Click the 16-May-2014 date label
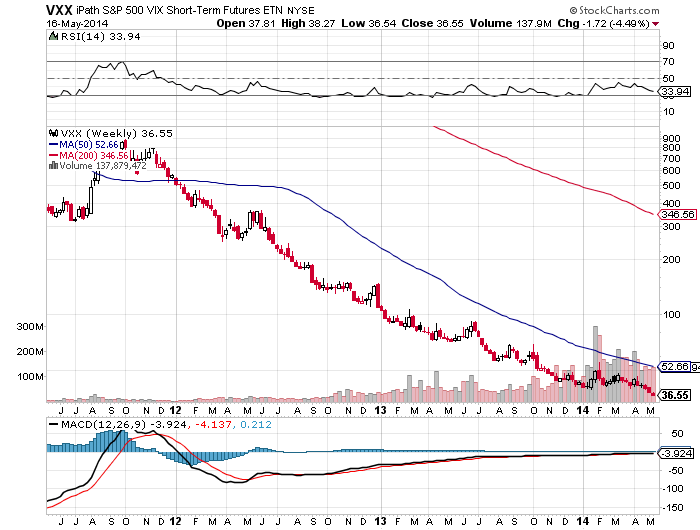700x530 pixels. click(x=77, y=24)
